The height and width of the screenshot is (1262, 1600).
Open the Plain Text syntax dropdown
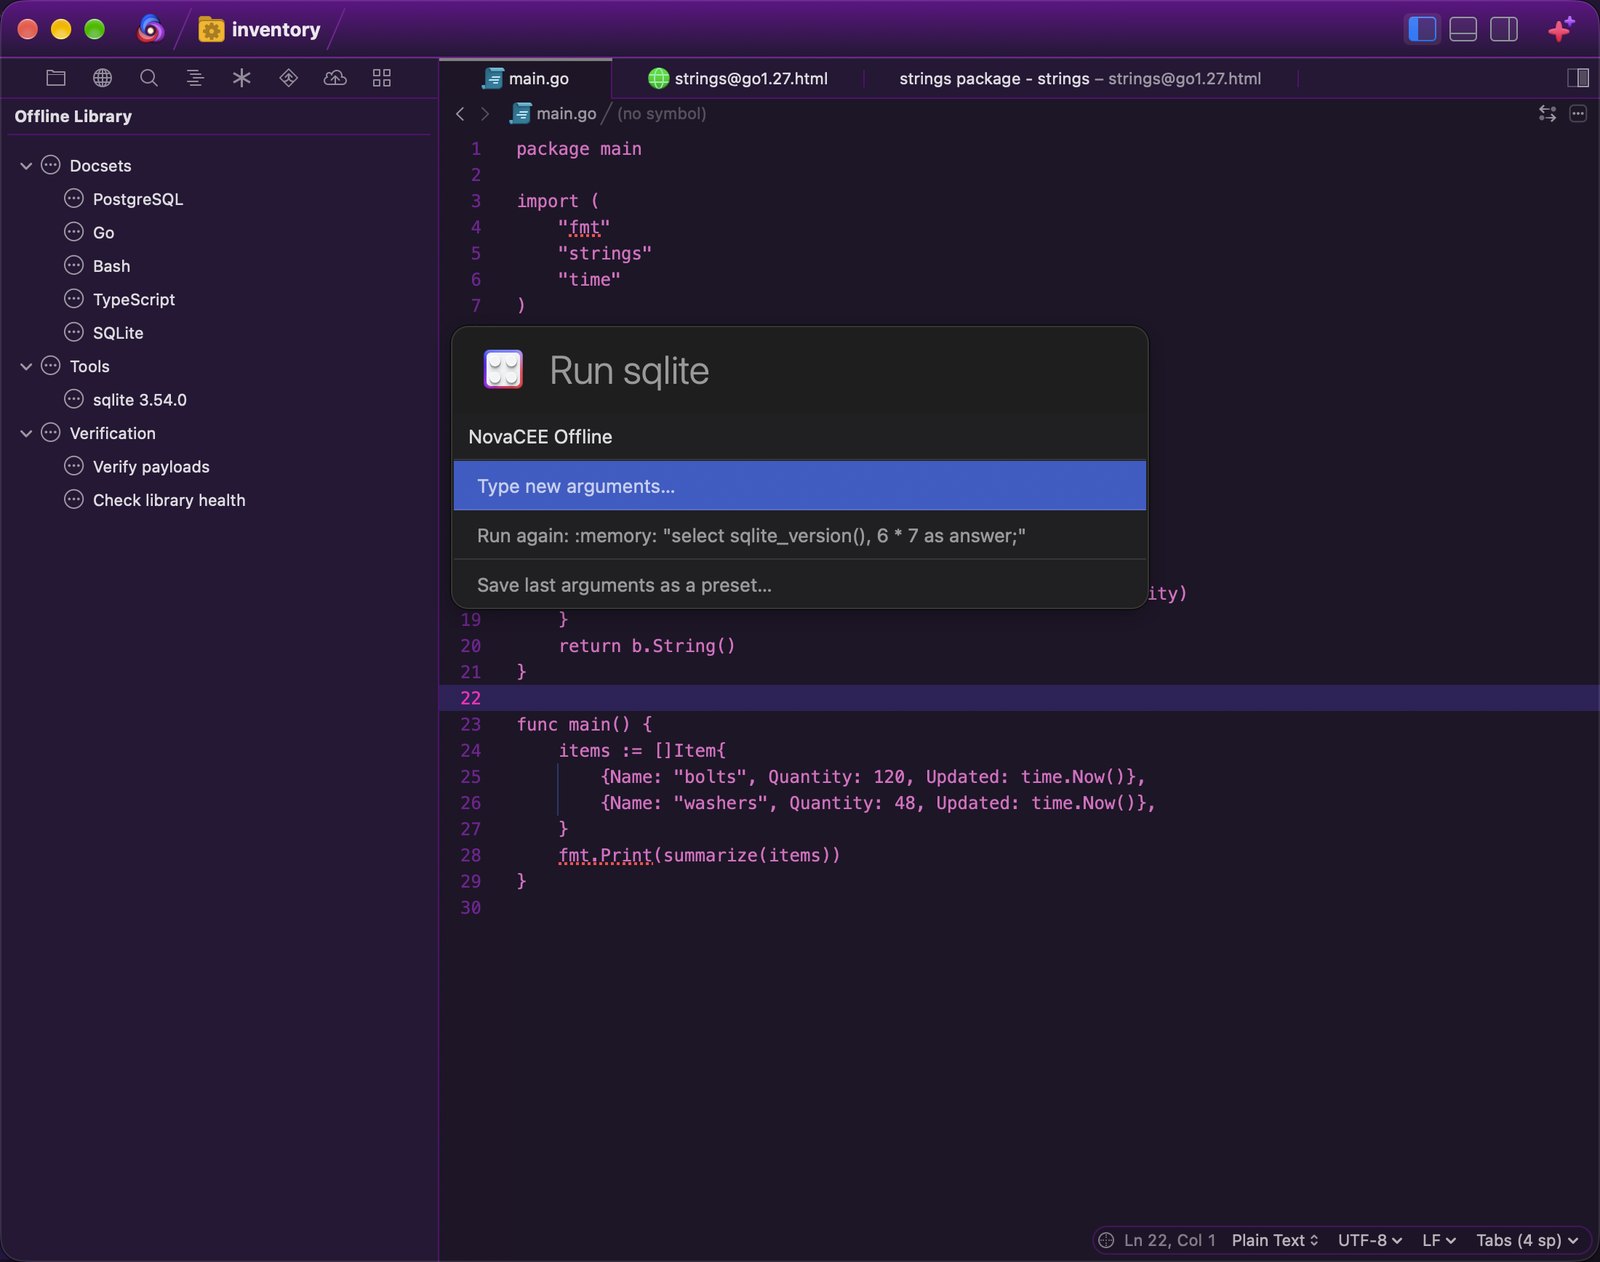(1275, 1240)
